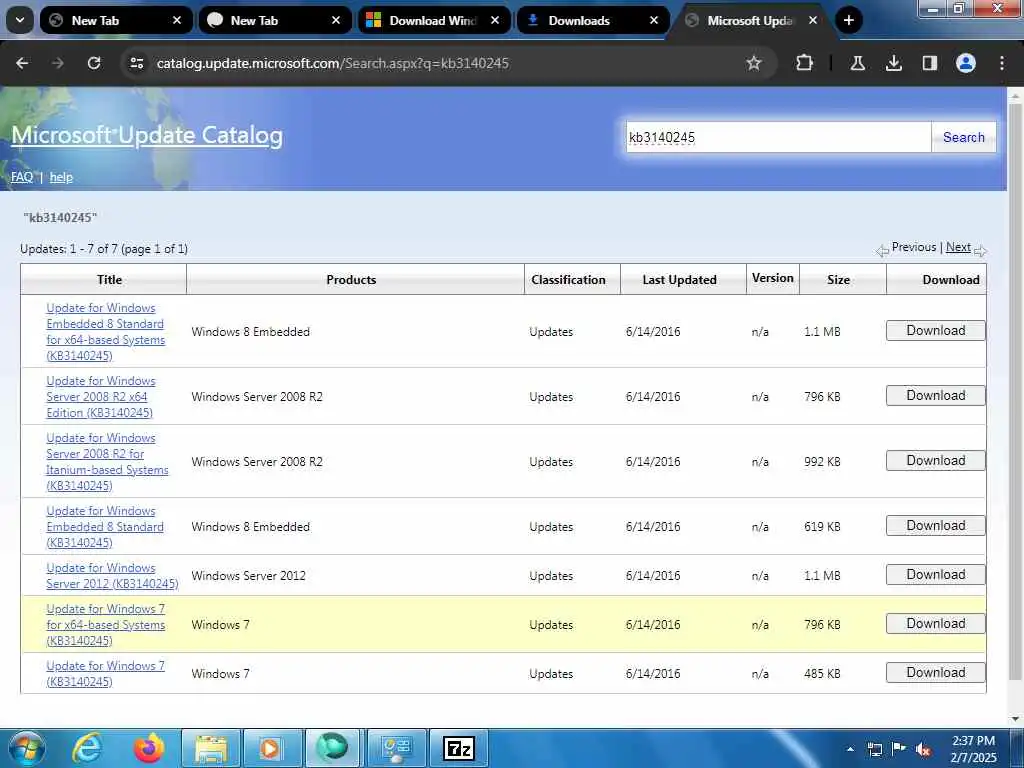Image resolution: width=1024 pixels, height=768 pixels.
Task: Open network status tray icon
Action: [x=874, y=749]
